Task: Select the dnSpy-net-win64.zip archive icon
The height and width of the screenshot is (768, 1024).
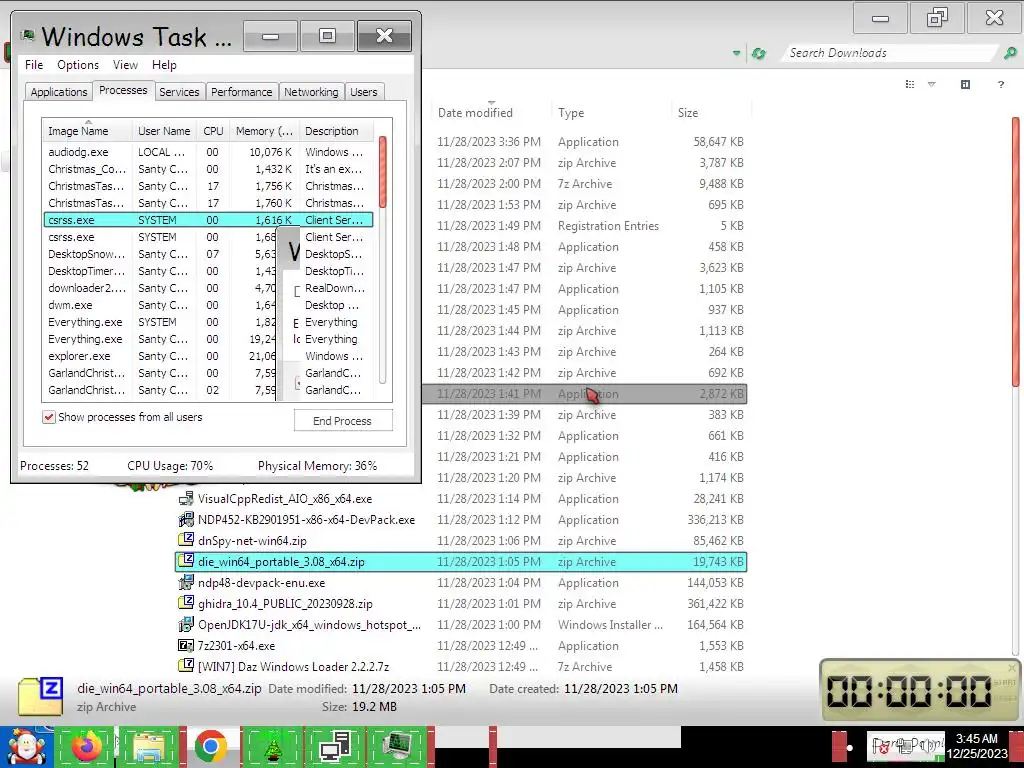Action: (186, 540)
